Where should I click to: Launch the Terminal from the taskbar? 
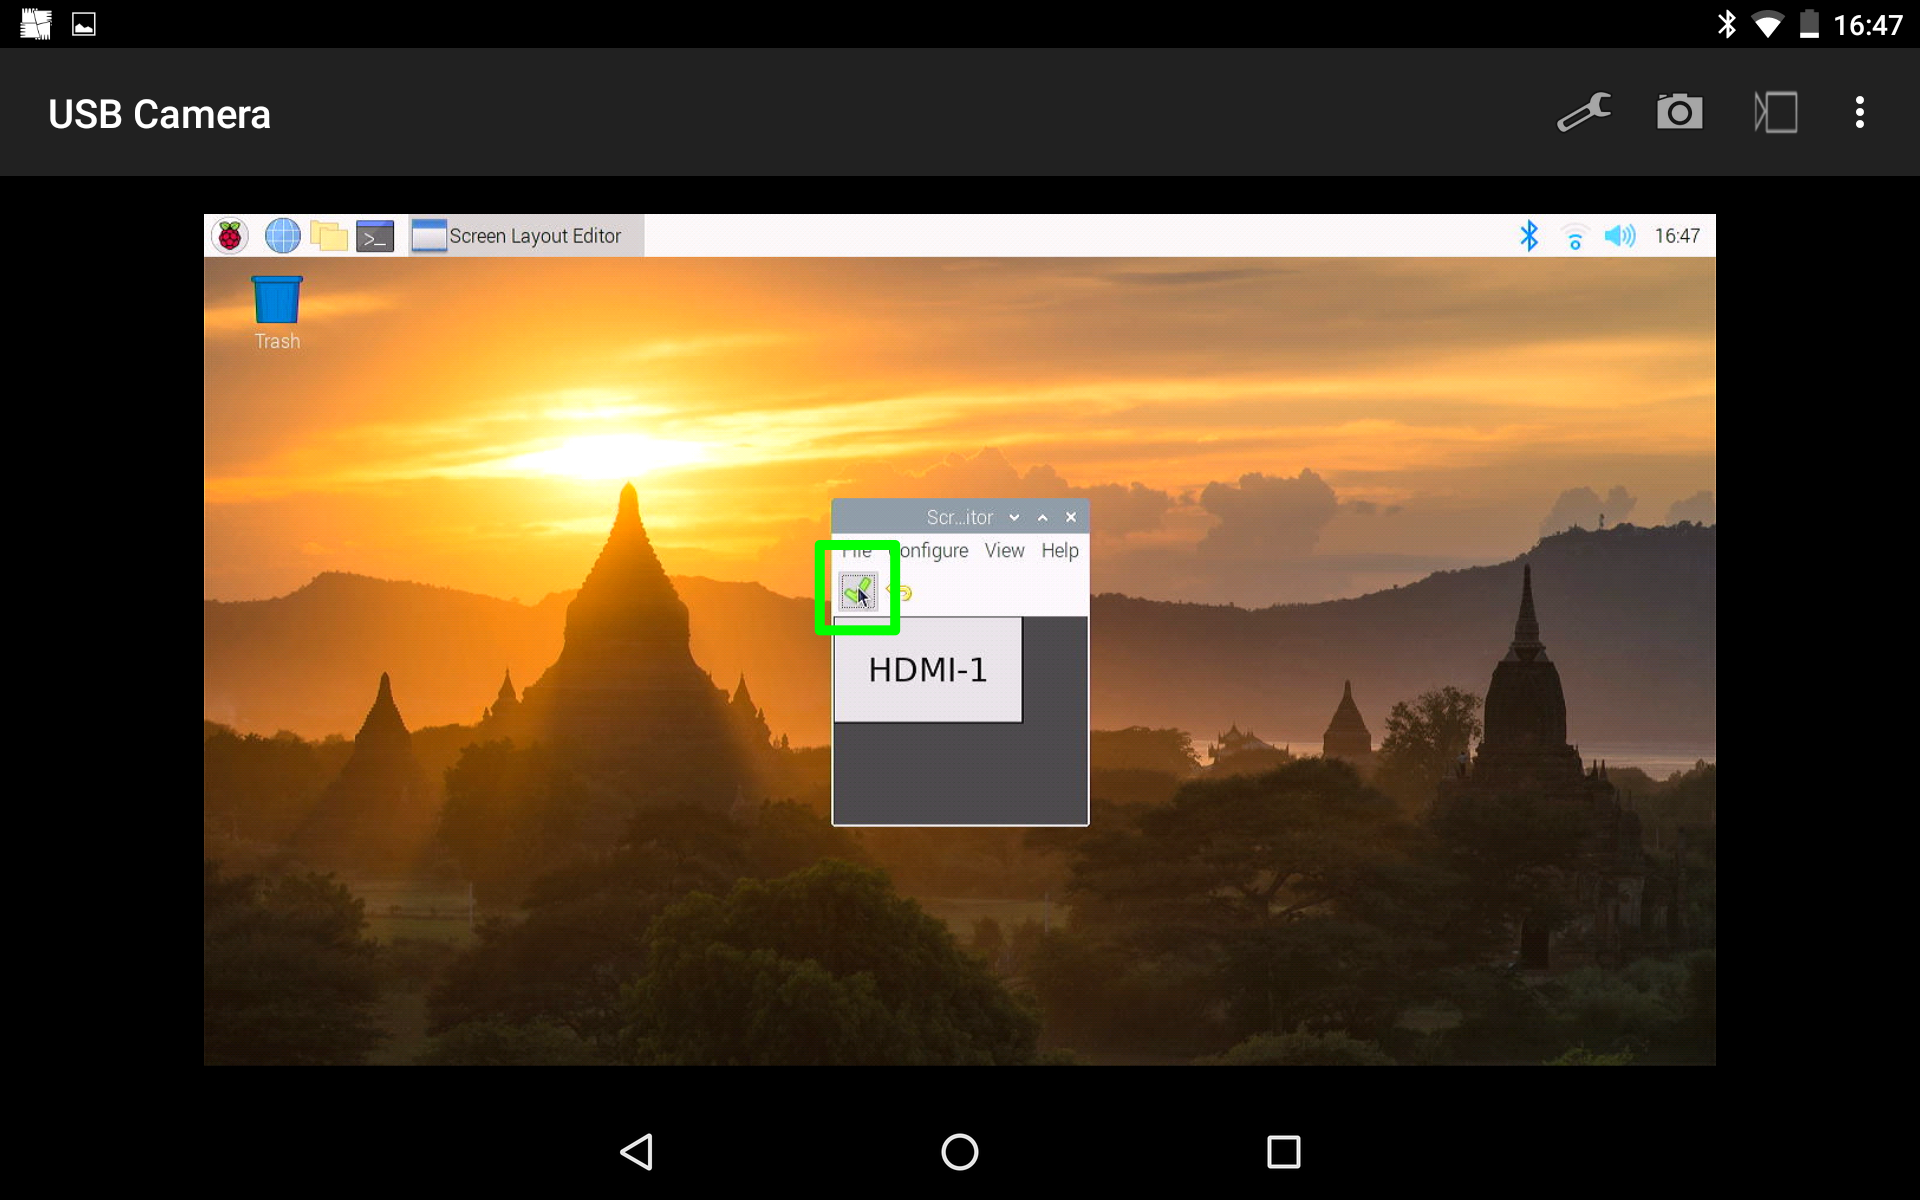pos(375,236)
